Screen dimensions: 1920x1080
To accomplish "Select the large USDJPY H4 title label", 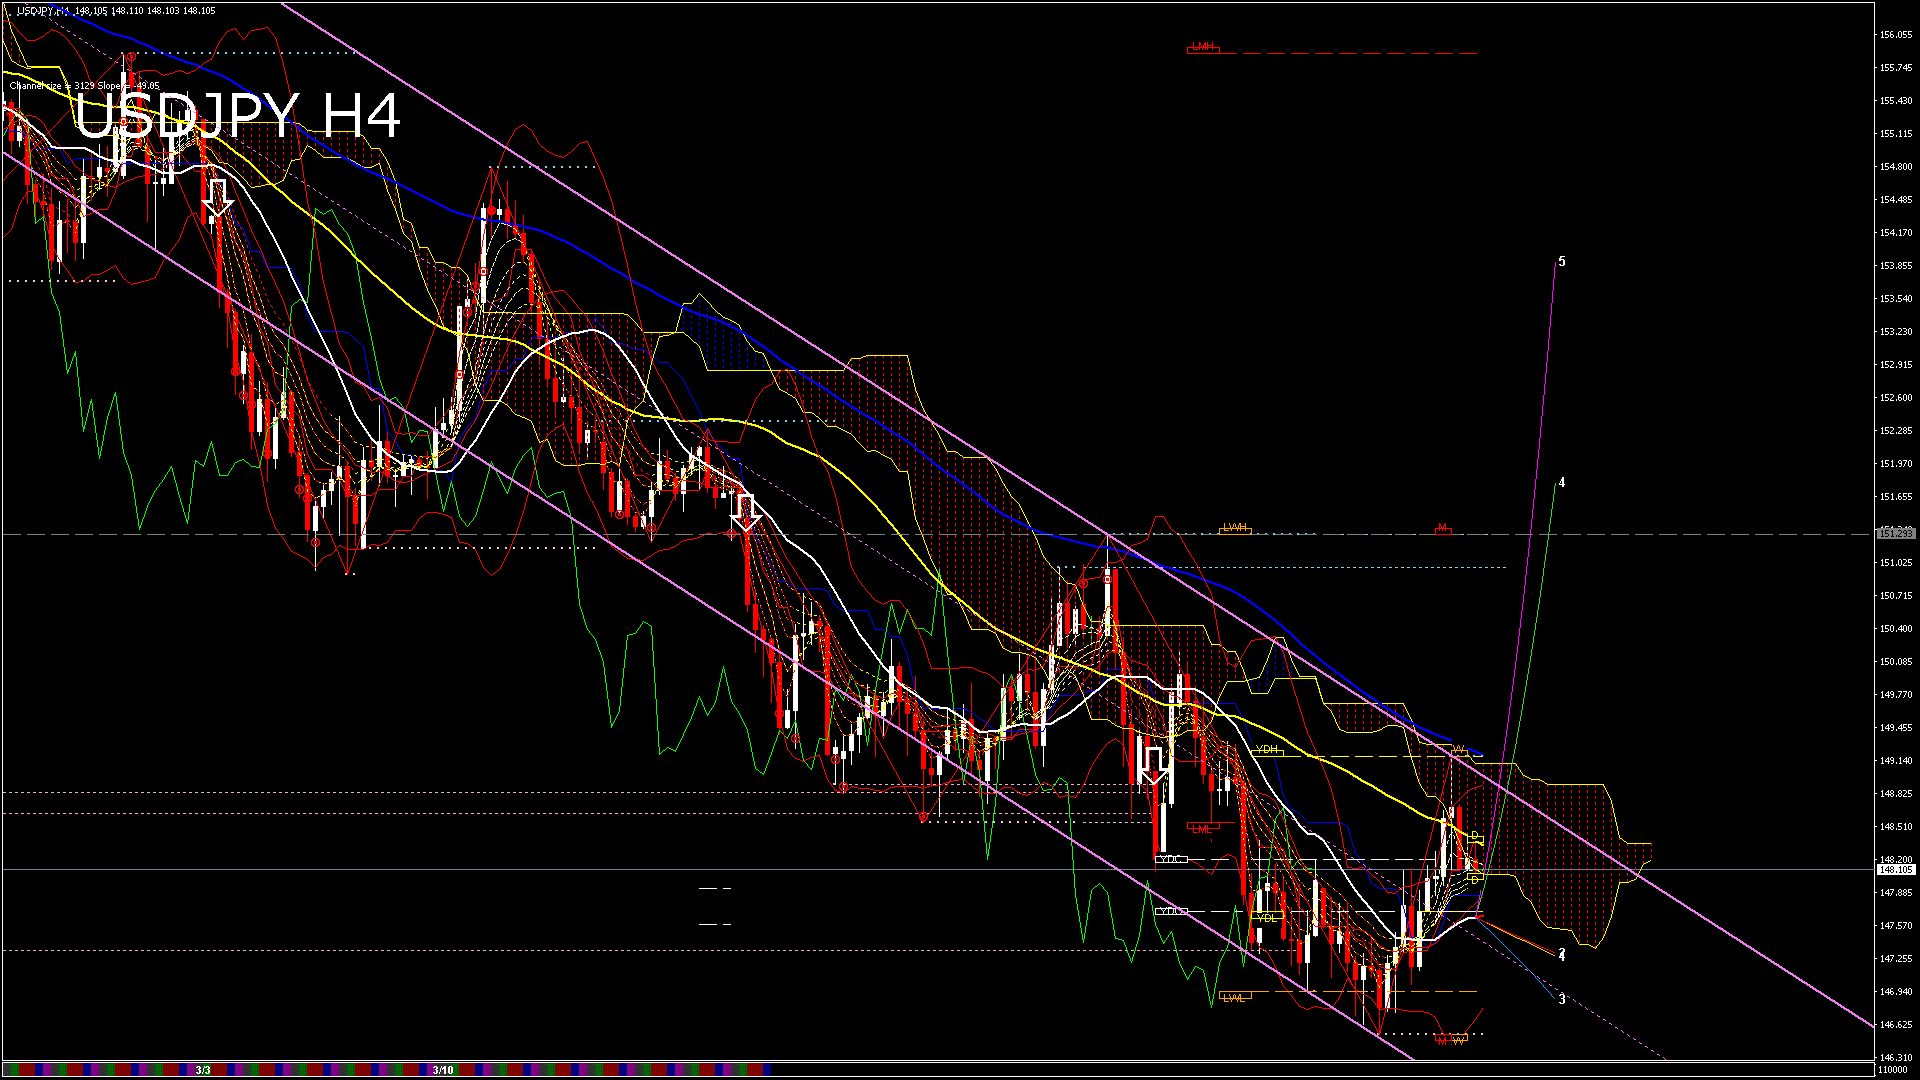I will (x=238, y=116).
